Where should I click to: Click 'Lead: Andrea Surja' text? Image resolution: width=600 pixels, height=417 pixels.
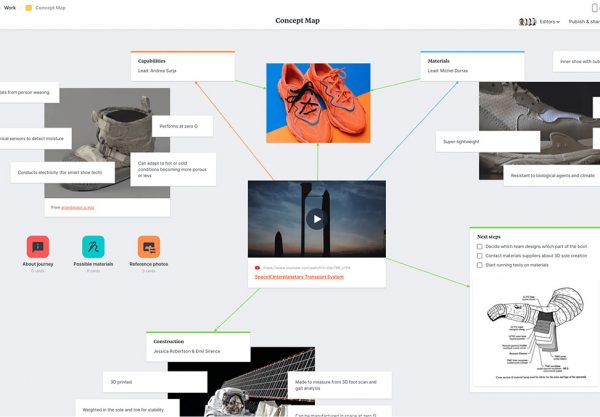157,71
